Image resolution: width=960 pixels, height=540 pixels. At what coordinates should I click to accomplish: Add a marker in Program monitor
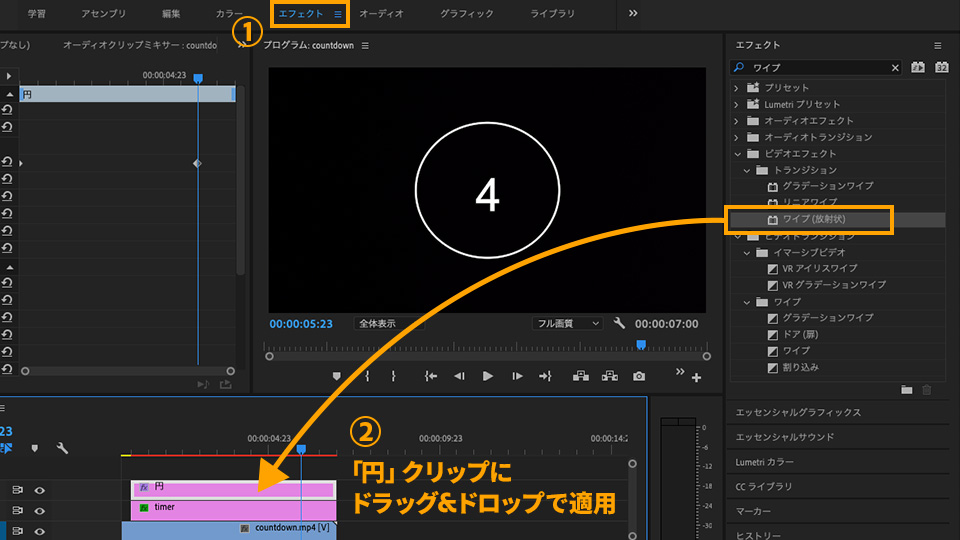point(336,377)
